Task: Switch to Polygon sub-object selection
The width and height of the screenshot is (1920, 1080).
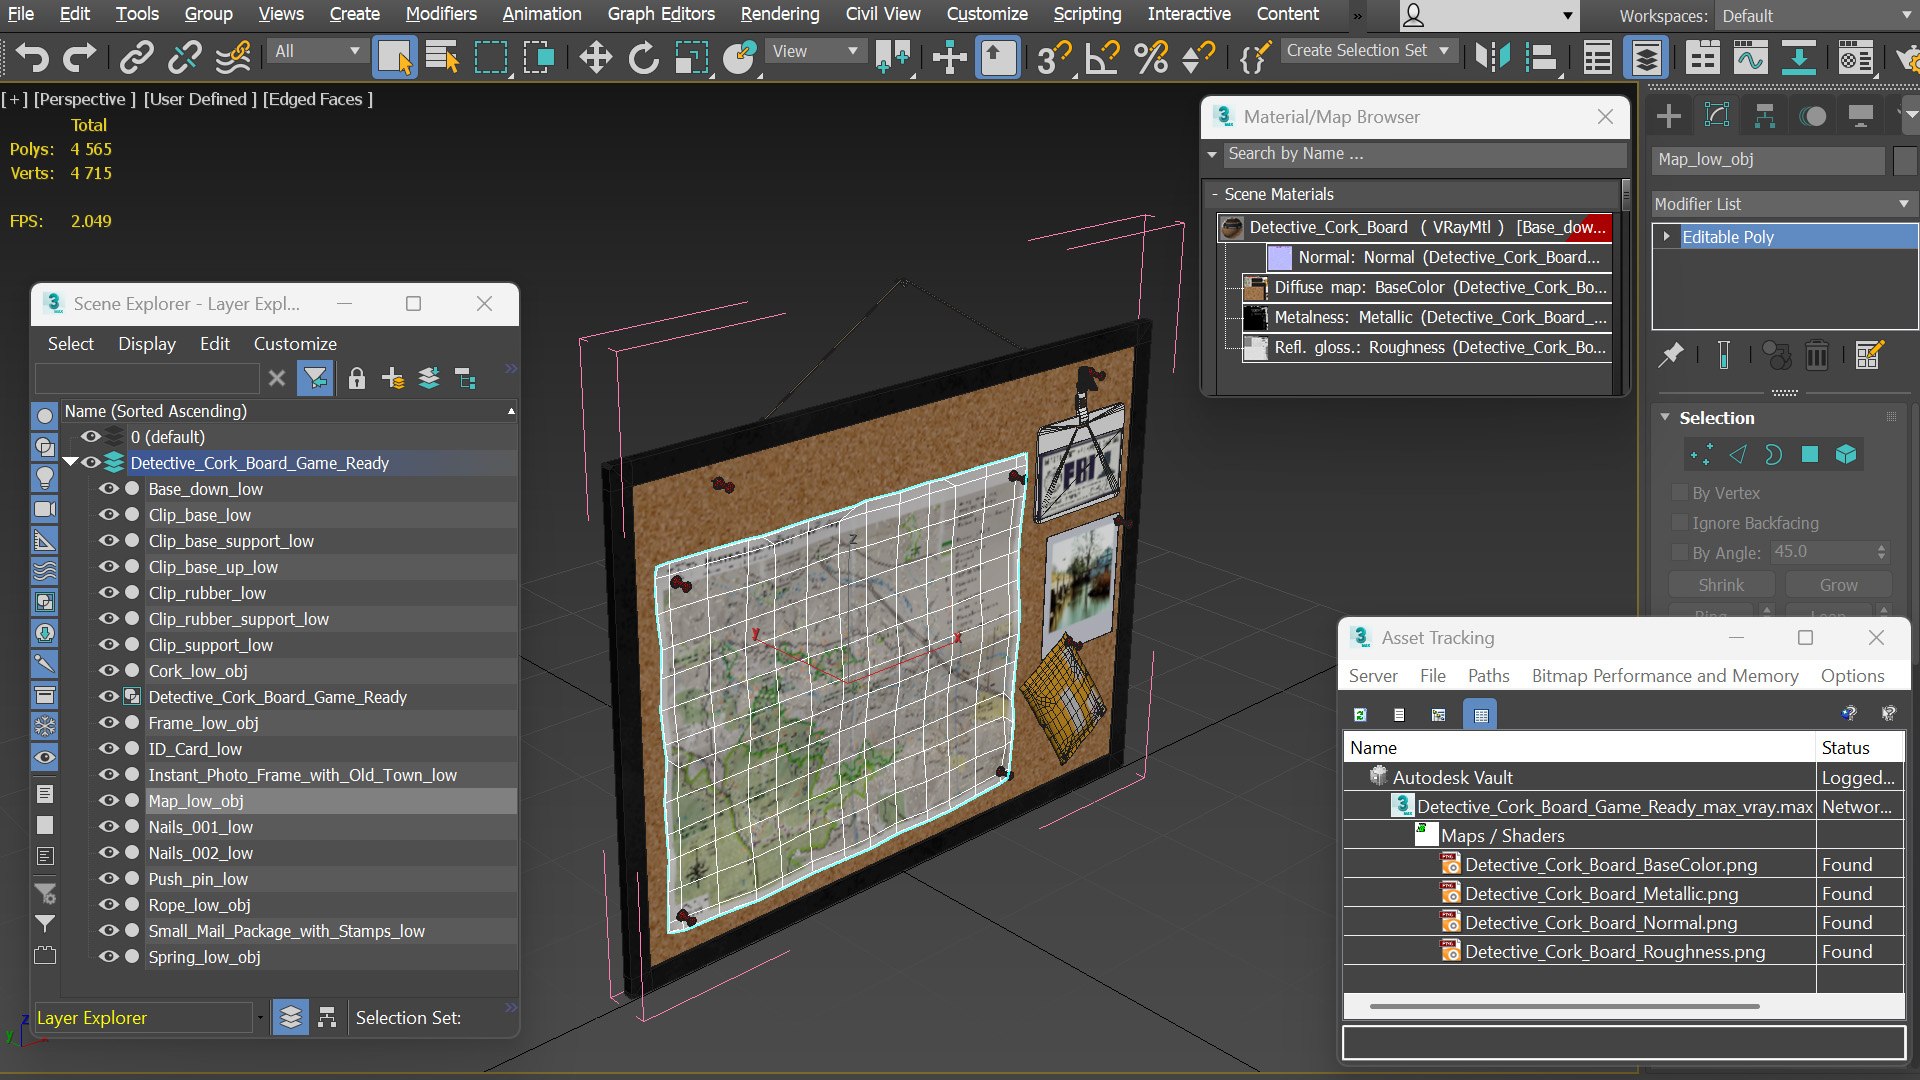Action: click(1809, 455)
